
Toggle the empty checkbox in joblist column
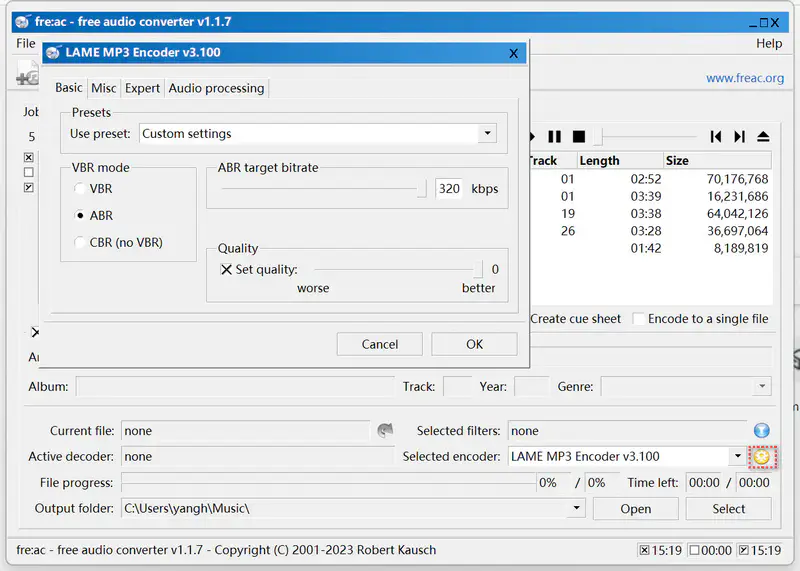(x=29, y=172)
